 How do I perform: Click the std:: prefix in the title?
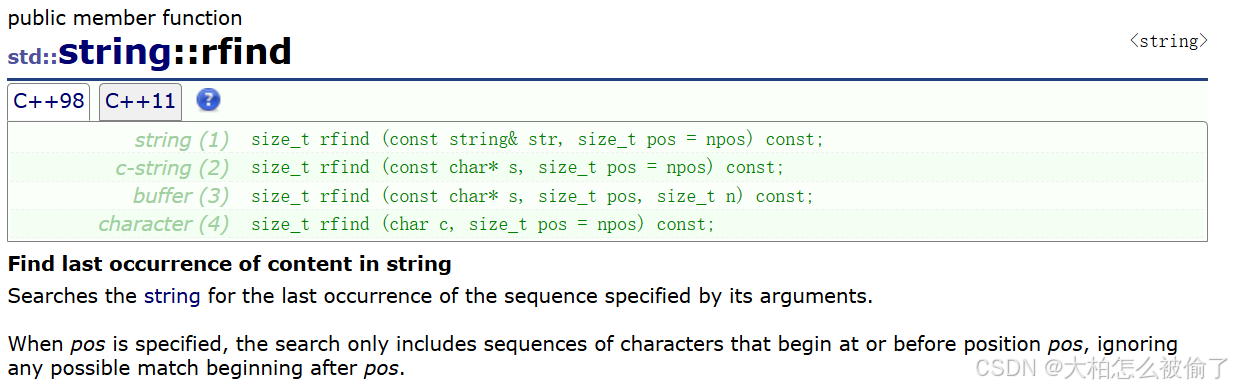click(32, 56)
